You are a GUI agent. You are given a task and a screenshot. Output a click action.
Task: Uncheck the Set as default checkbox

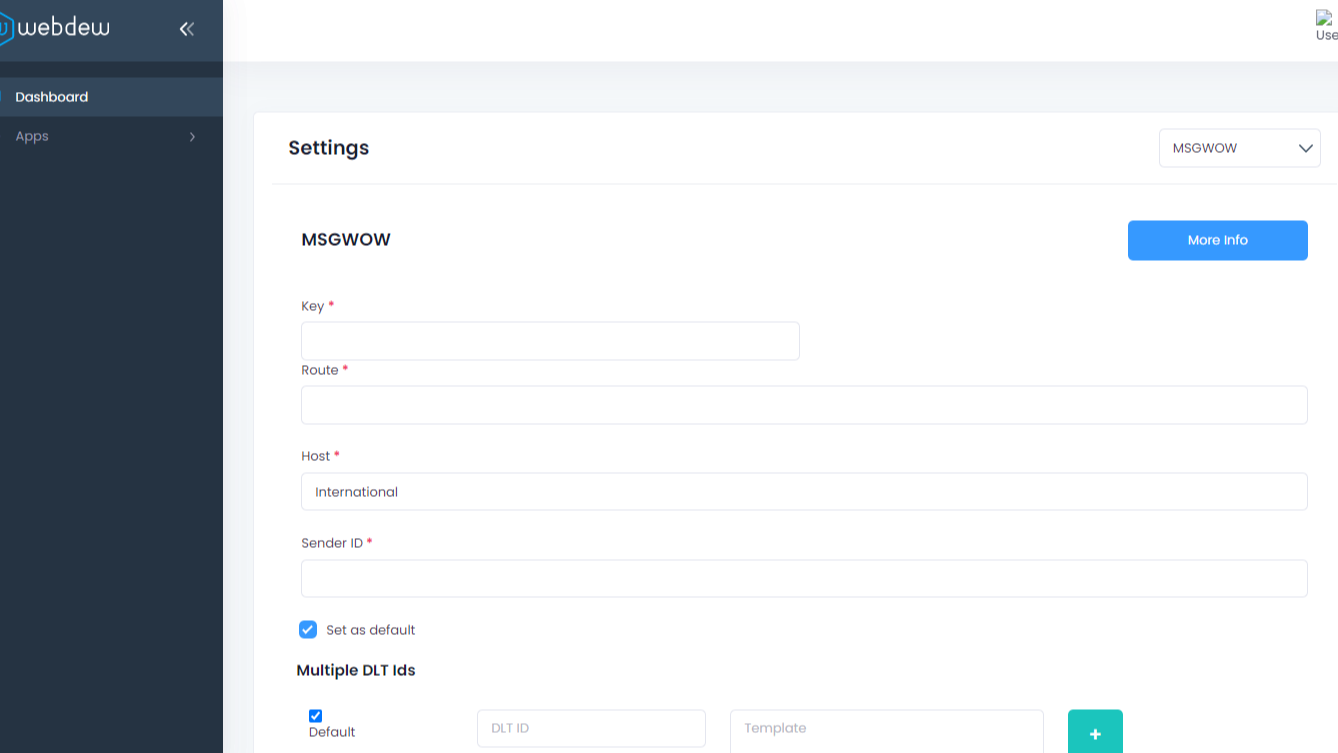pyautogui.click(x=308, y=630)
